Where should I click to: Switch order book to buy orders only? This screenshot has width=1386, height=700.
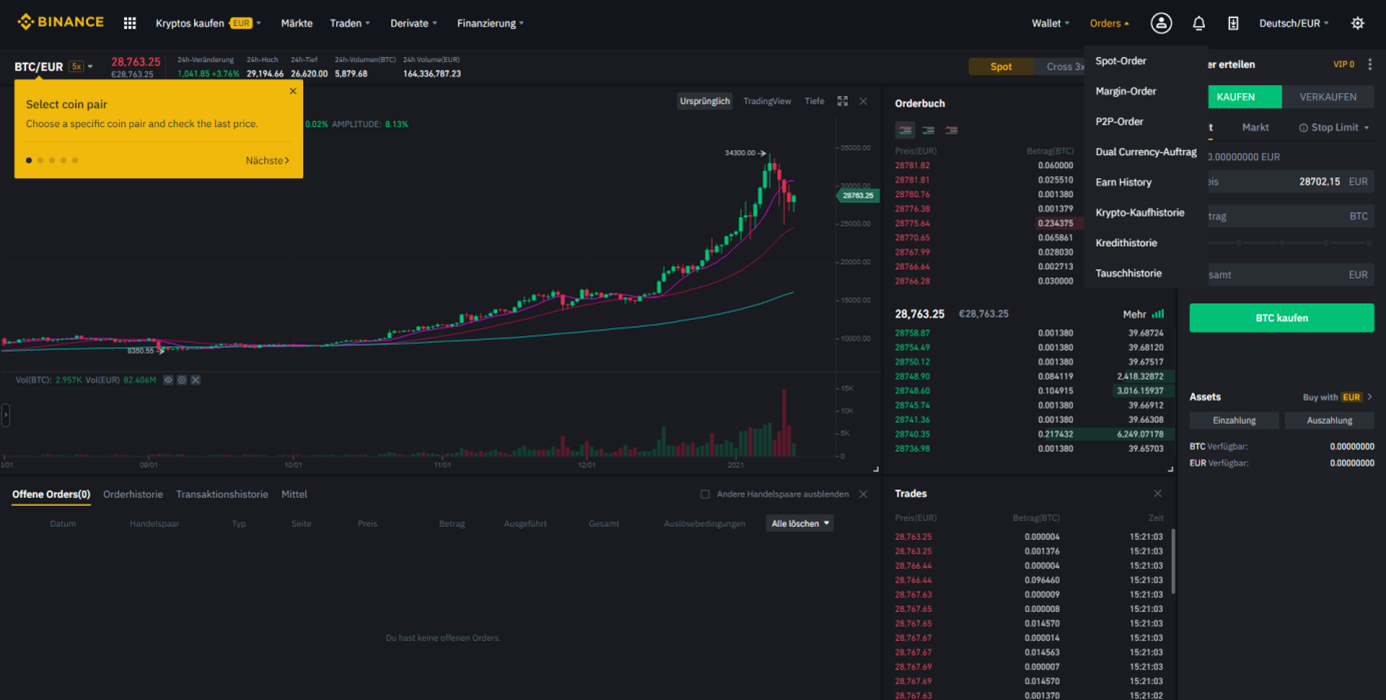coord(927,131)
